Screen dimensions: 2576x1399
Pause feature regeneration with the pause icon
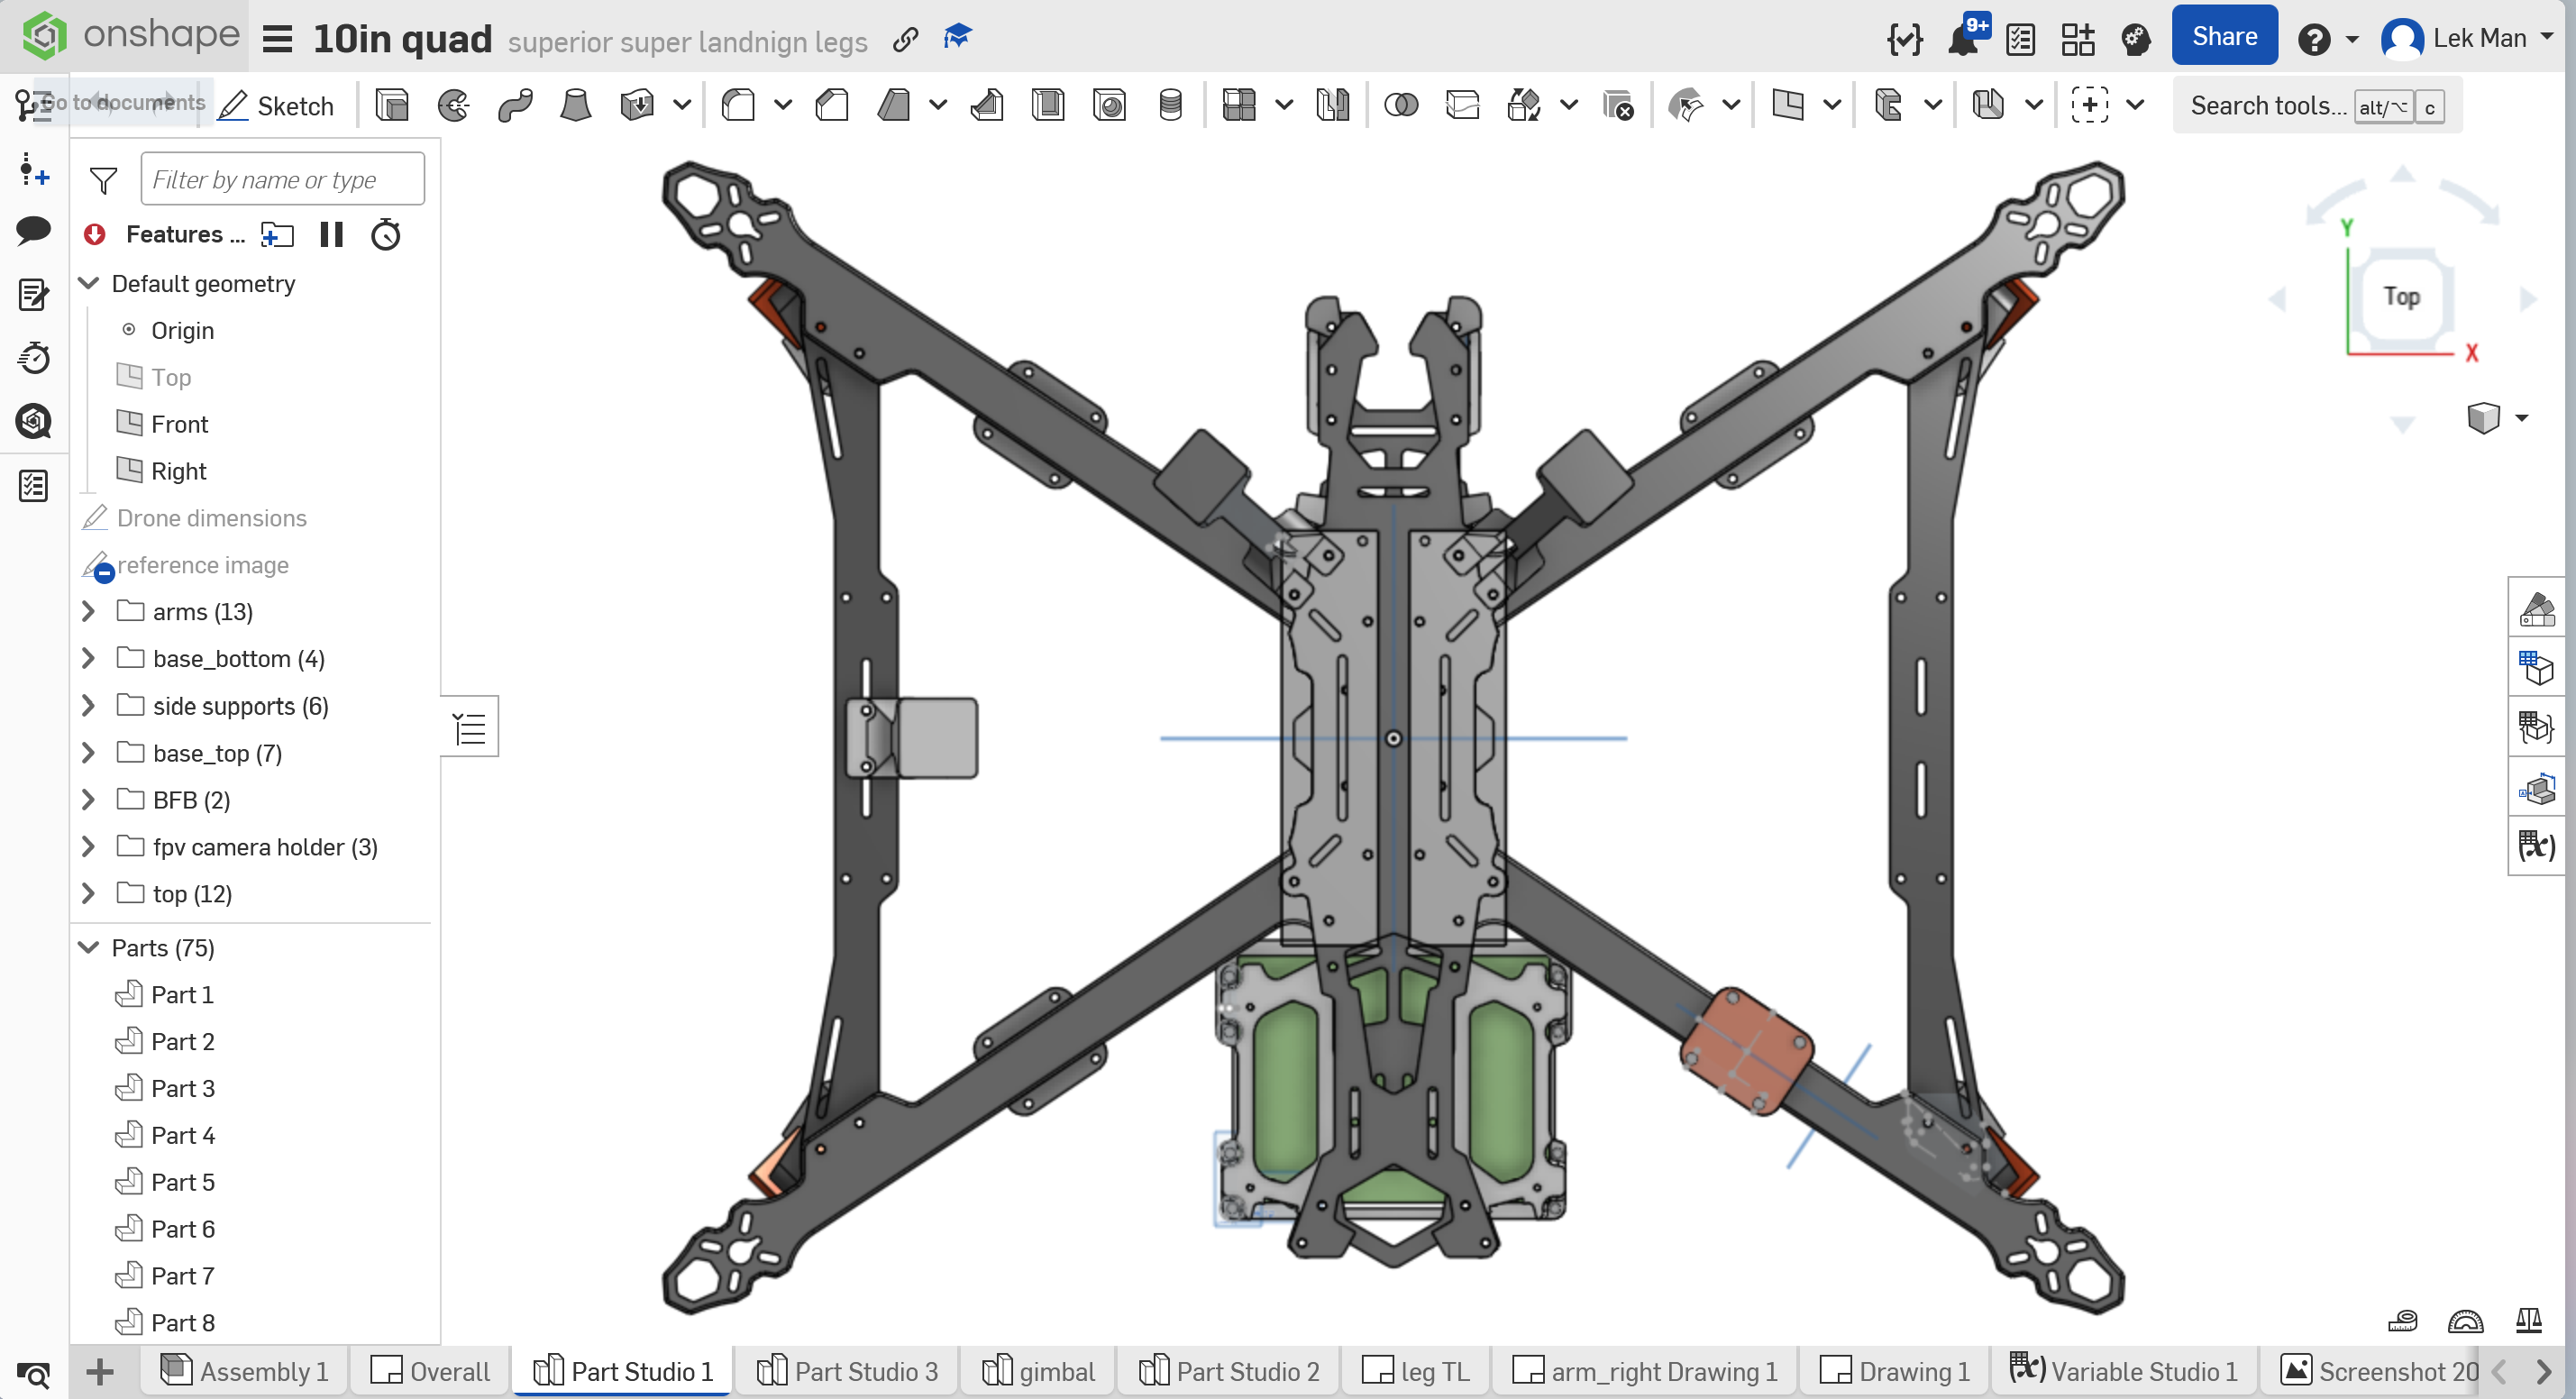331,235
